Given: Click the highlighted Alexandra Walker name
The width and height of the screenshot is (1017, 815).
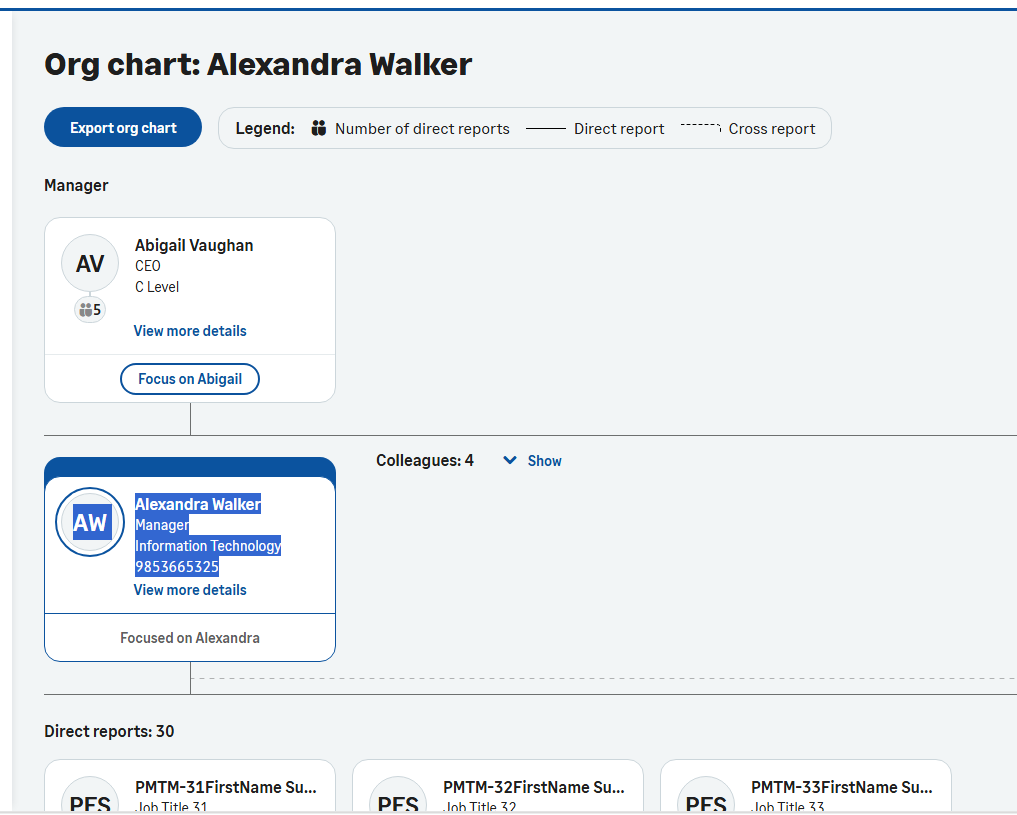Looking at the screenshot, I should click(x=198, y=504).
